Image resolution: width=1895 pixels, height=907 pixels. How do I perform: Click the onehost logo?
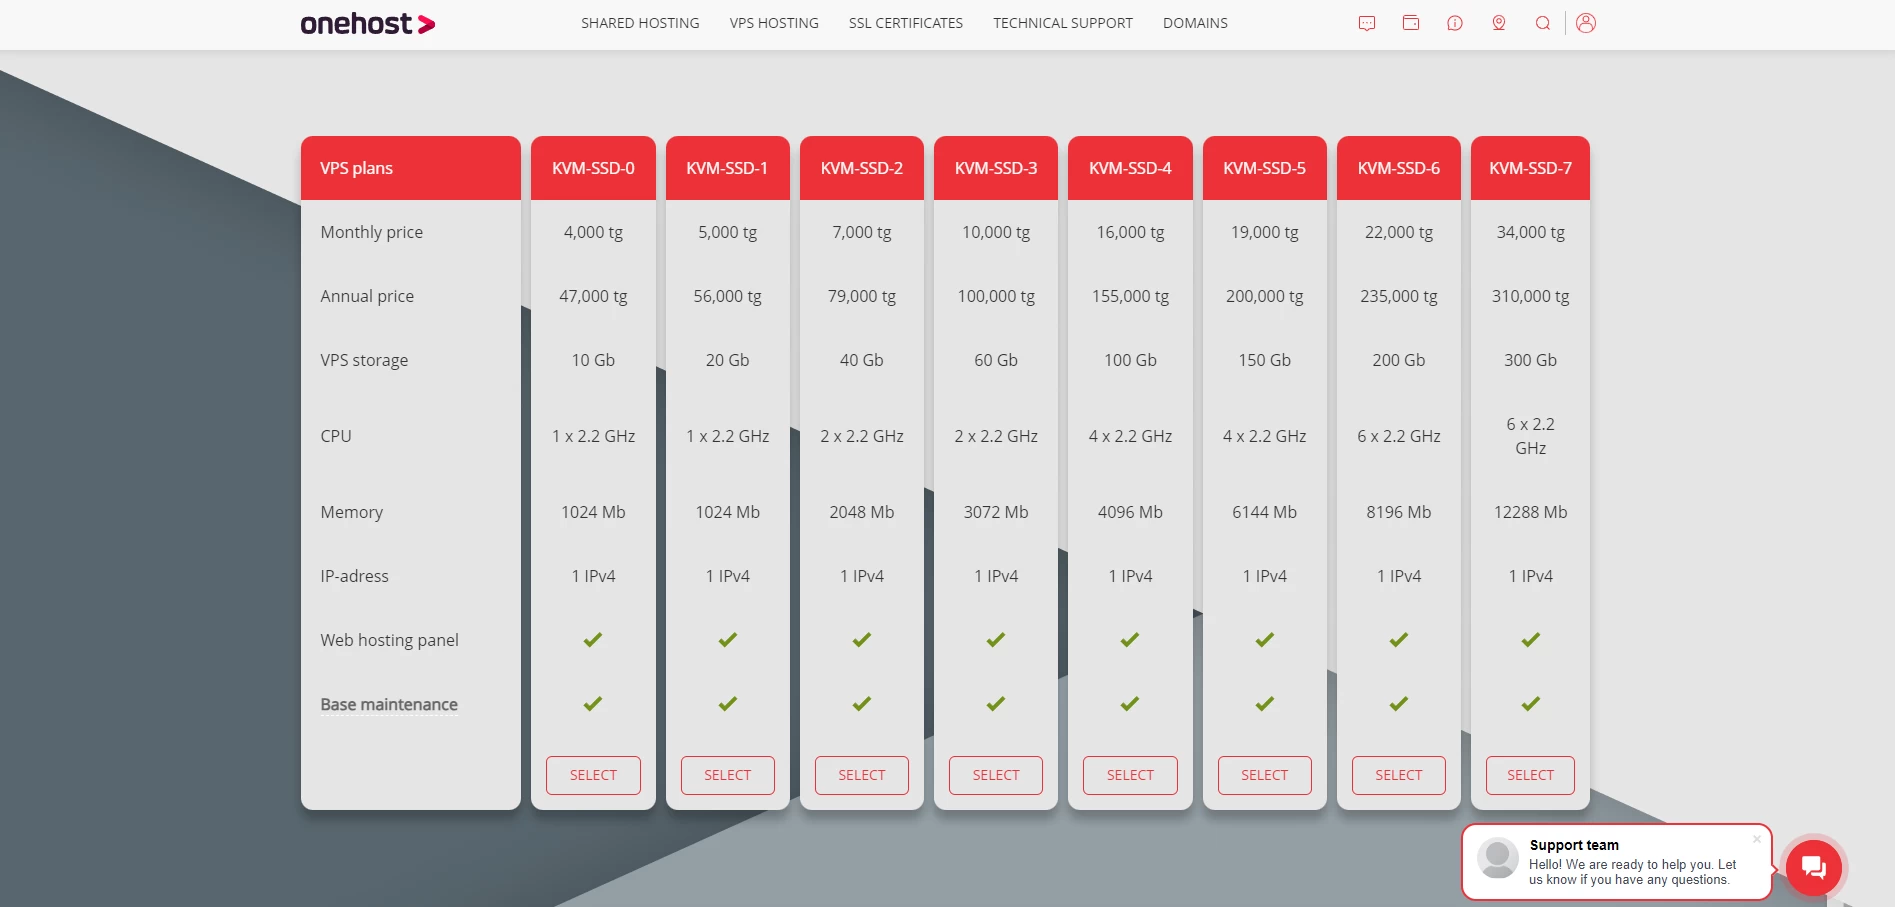coord(367,24)
